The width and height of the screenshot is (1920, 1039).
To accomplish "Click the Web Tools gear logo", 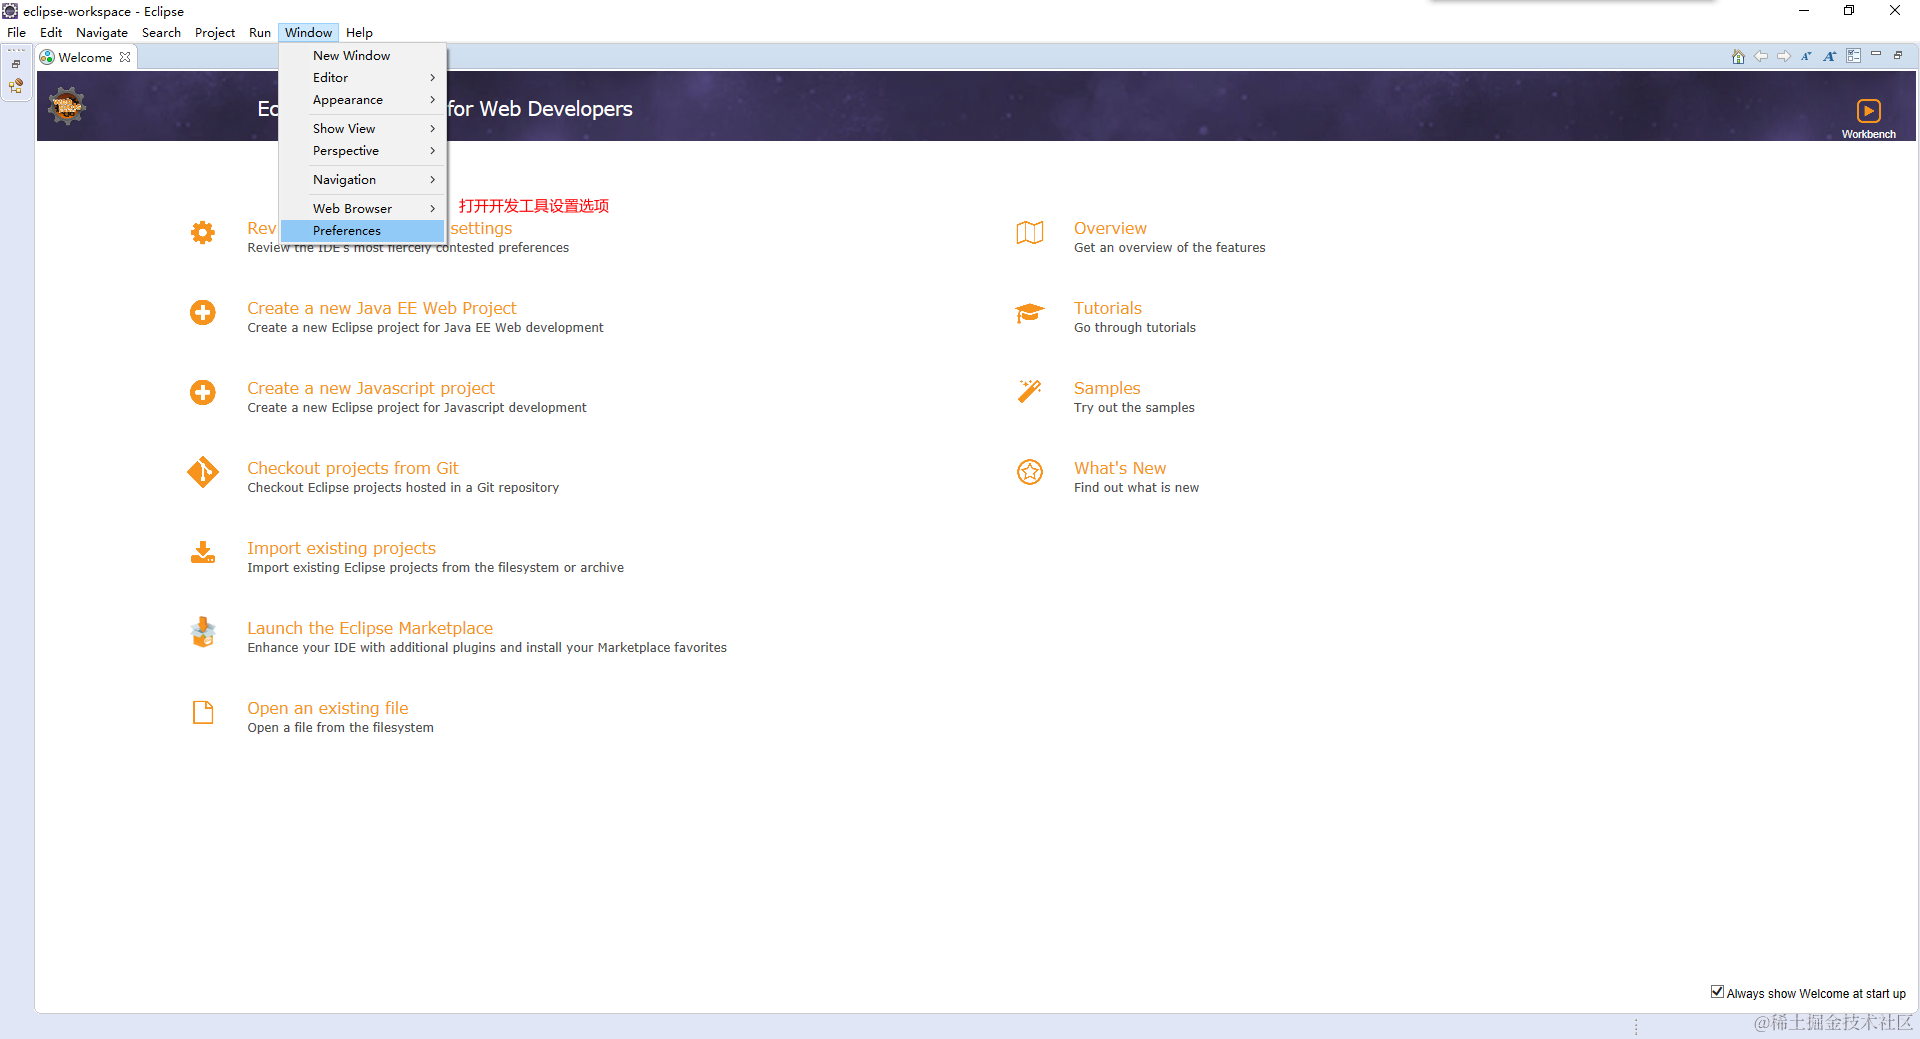I will pyautogui.click(x=67, y=106).
